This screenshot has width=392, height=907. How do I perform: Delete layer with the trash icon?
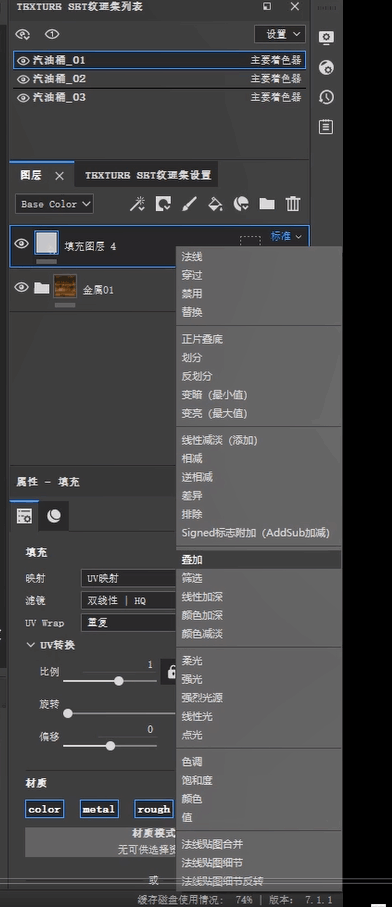pos(293,204)
